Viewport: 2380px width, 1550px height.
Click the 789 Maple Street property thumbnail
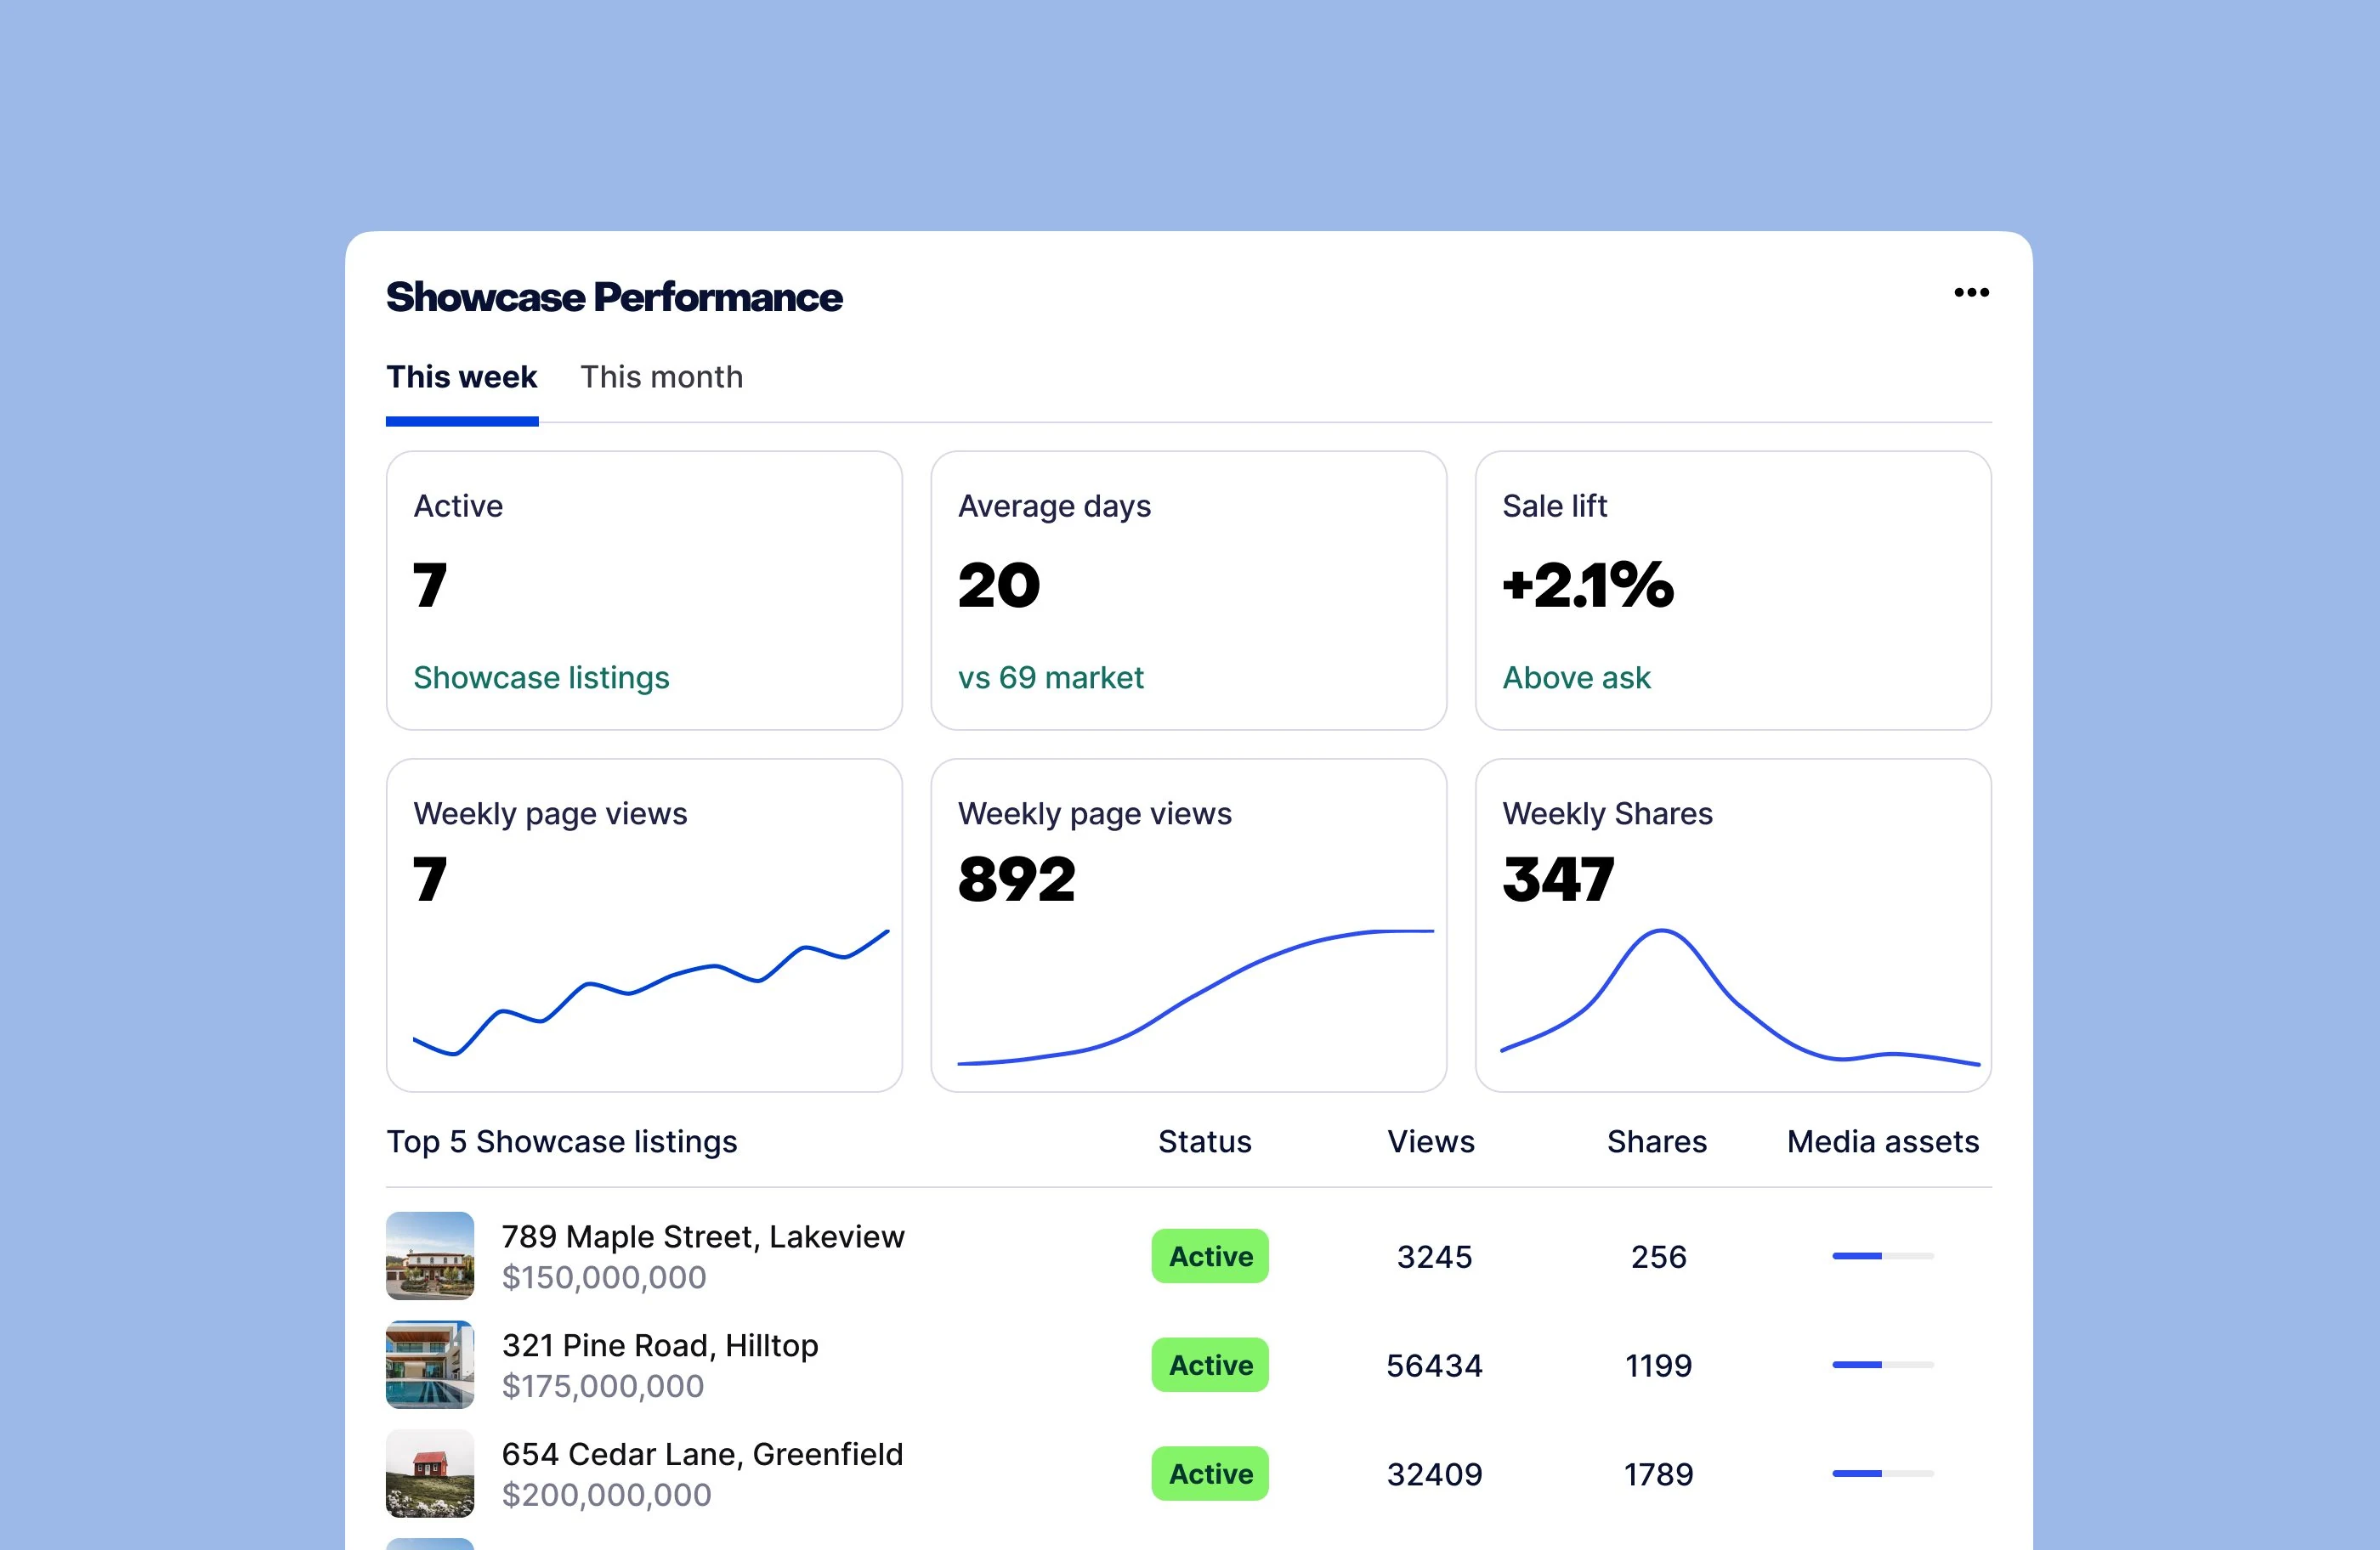pyautogui.click(x=429, y=1257)
